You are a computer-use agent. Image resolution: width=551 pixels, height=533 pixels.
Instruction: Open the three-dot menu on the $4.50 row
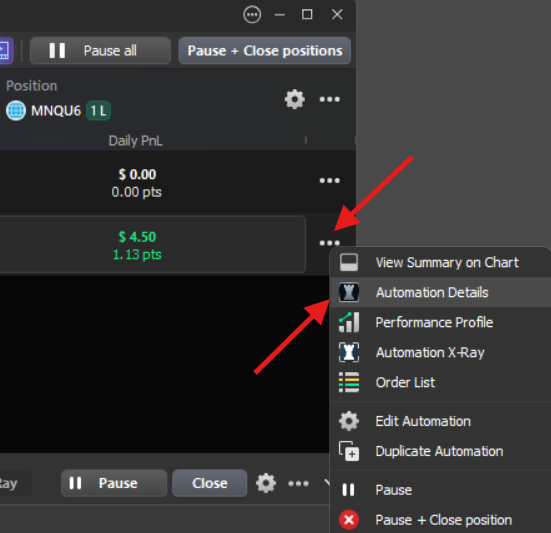(330, 243)
